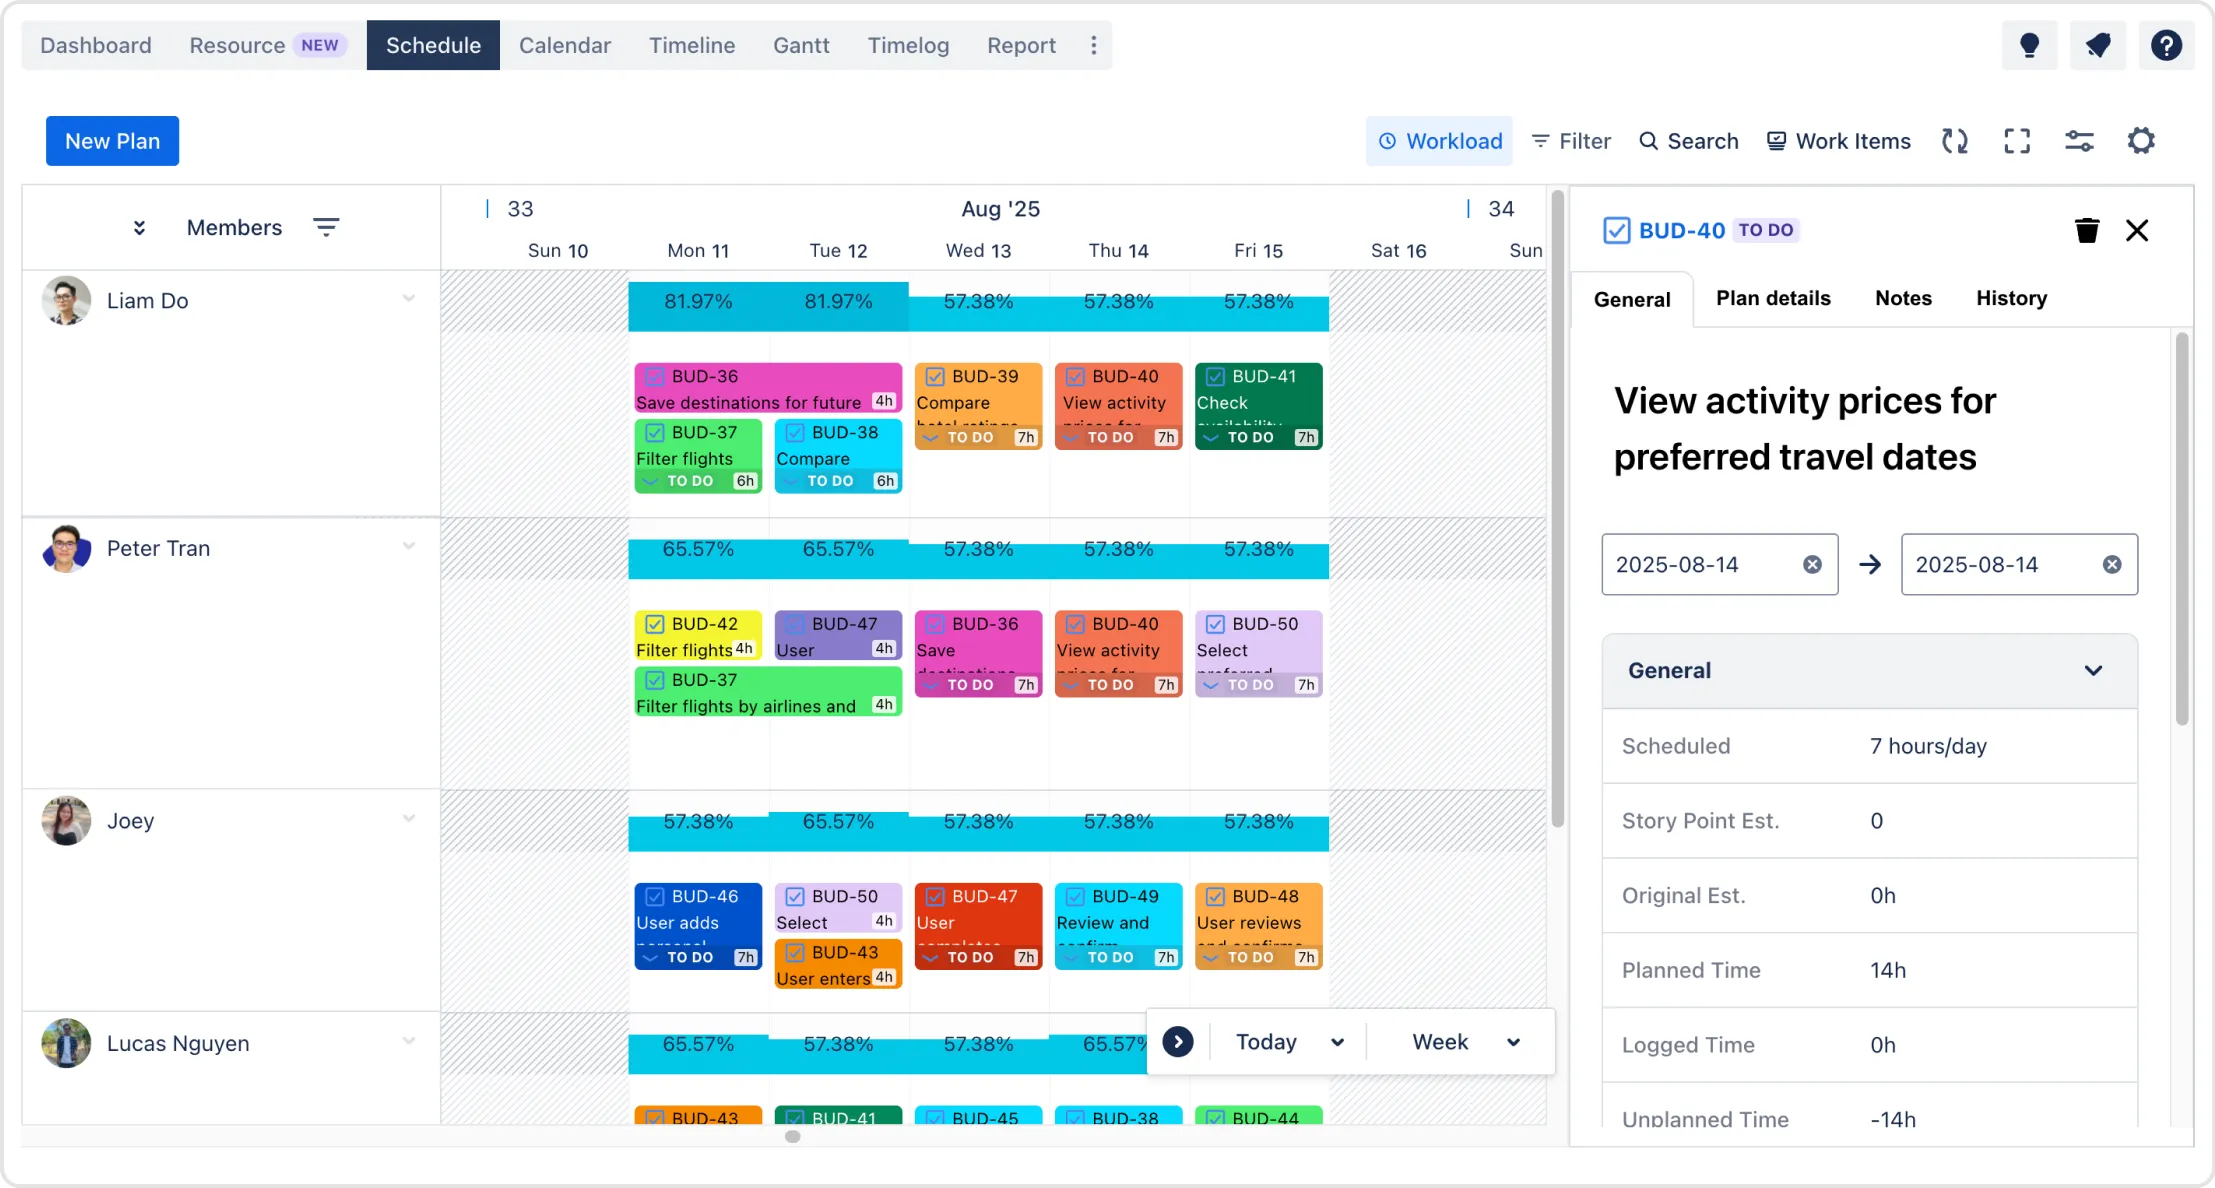Open the announcements megaphone icon

tap(2098, 45)
